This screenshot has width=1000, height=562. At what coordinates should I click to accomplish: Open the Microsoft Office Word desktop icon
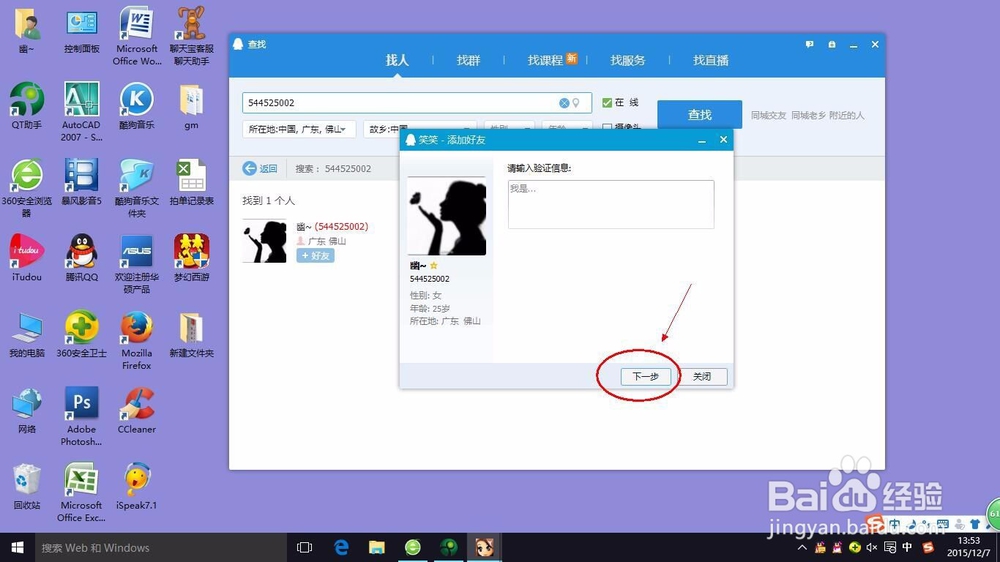tap(136, 36)
